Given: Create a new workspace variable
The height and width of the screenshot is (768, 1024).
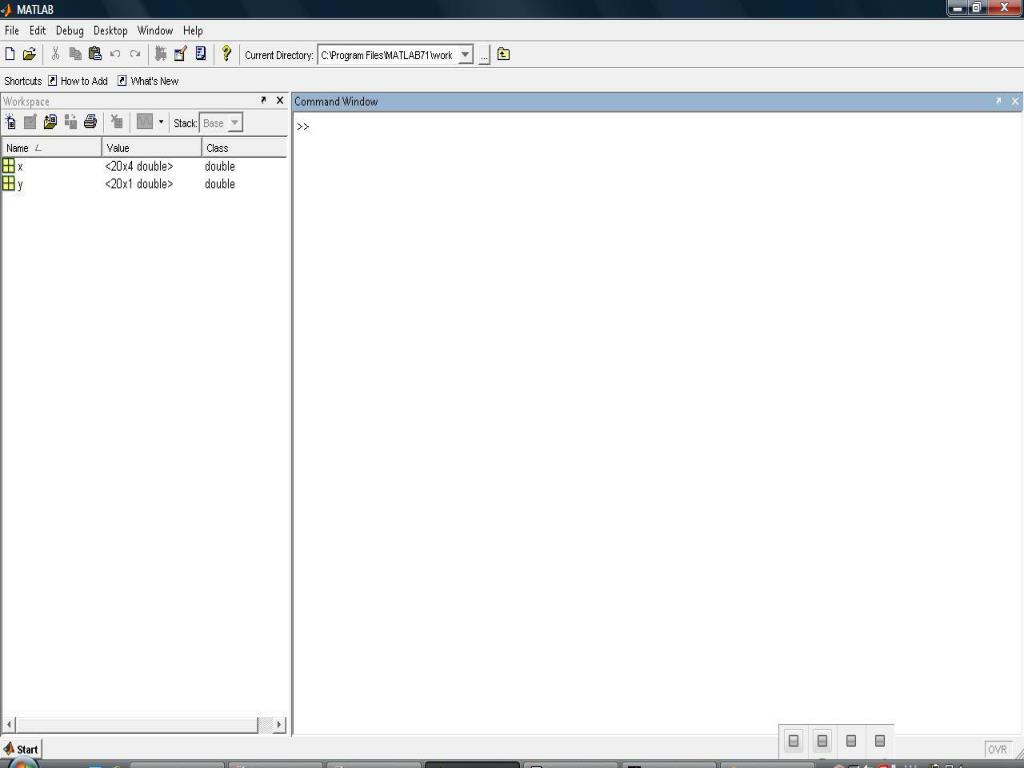Looking at the screenshot, I should click(10, 122).
